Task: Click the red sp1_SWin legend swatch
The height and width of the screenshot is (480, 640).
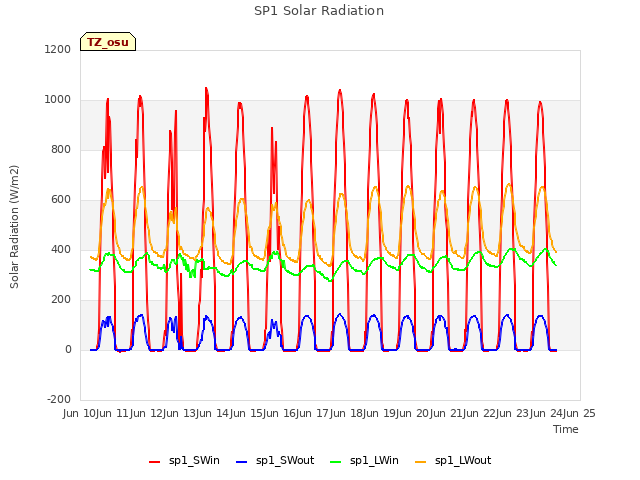Action: 155,462
